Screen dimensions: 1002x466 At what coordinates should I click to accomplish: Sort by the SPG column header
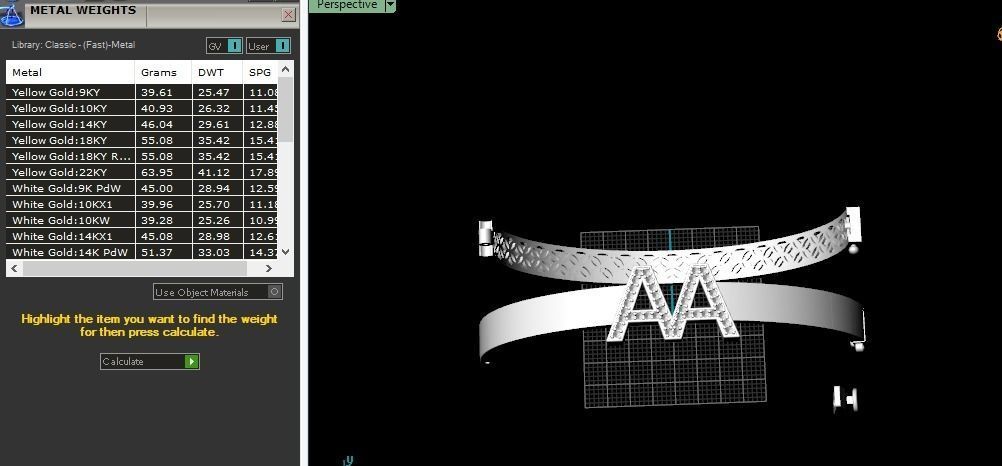pos(261,72)
